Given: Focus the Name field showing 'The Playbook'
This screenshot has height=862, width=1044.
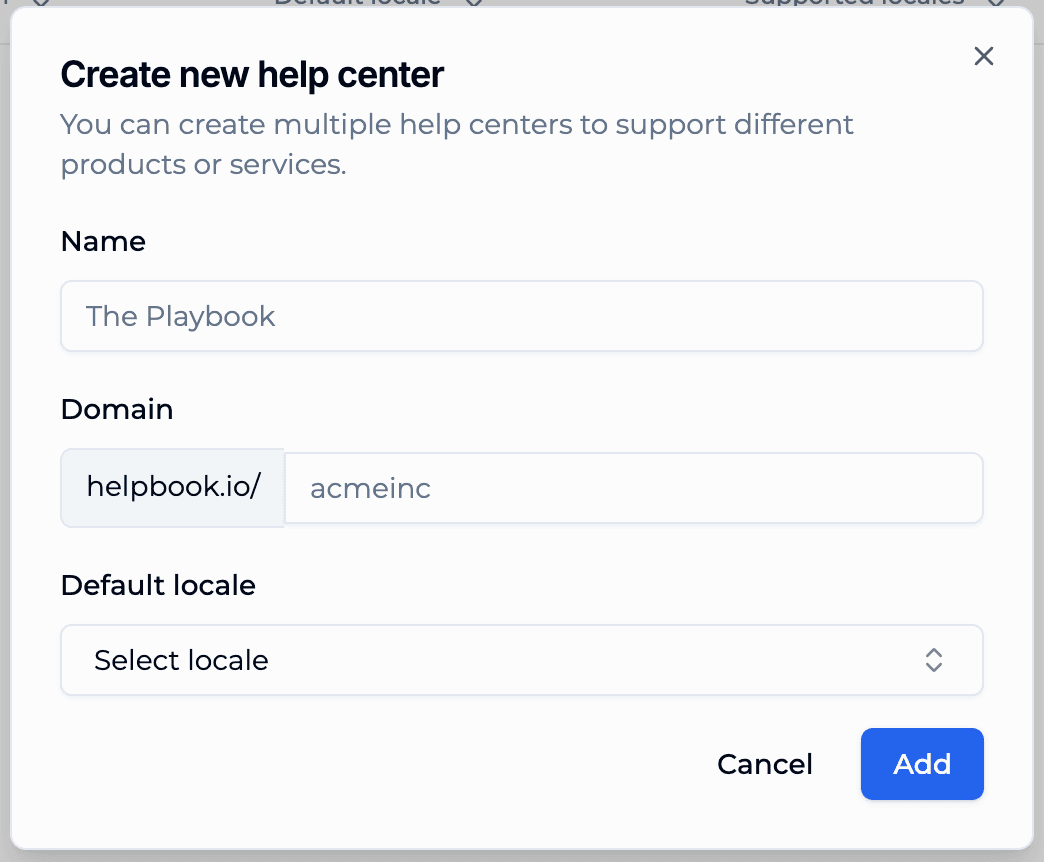Looking at the screenshot, I should 521,316.
